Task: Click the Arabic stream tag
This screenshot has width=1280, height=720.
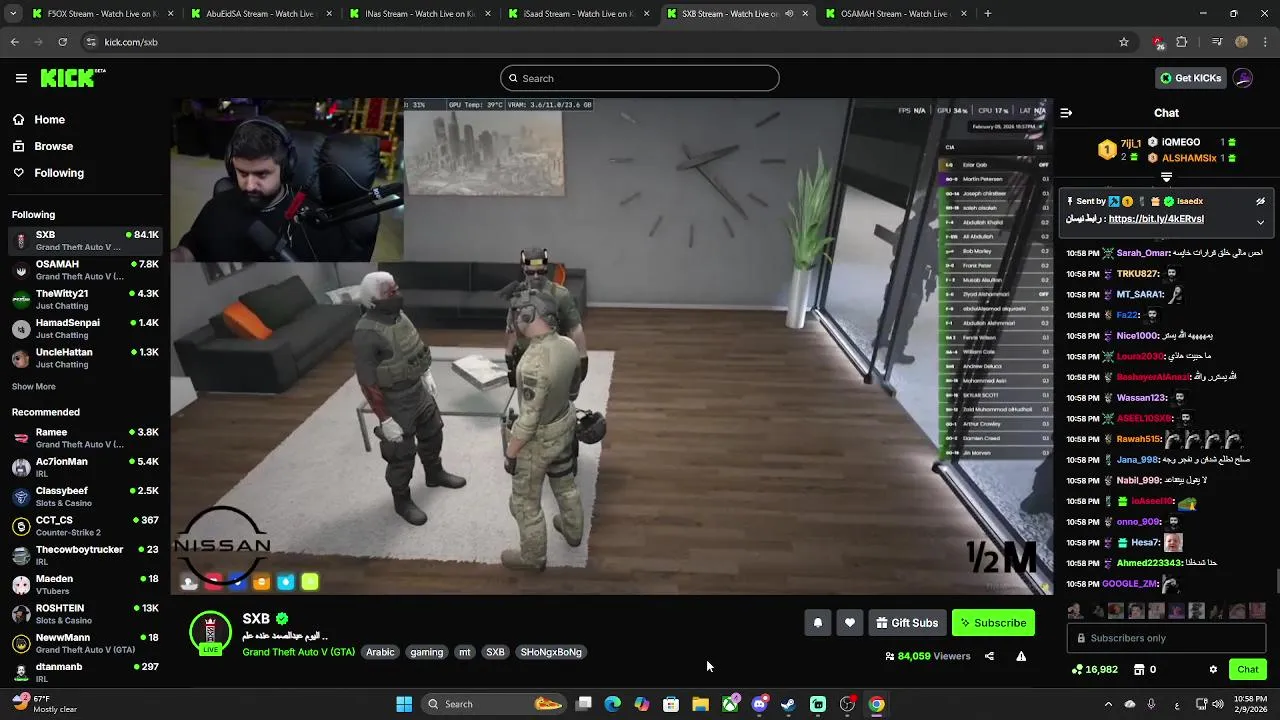Action: pos(380,652)
